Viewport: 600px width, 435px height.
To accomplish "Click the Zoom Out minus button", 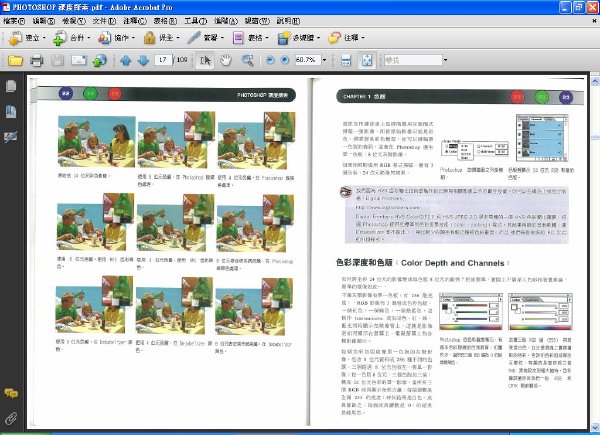I will point(270,60).
